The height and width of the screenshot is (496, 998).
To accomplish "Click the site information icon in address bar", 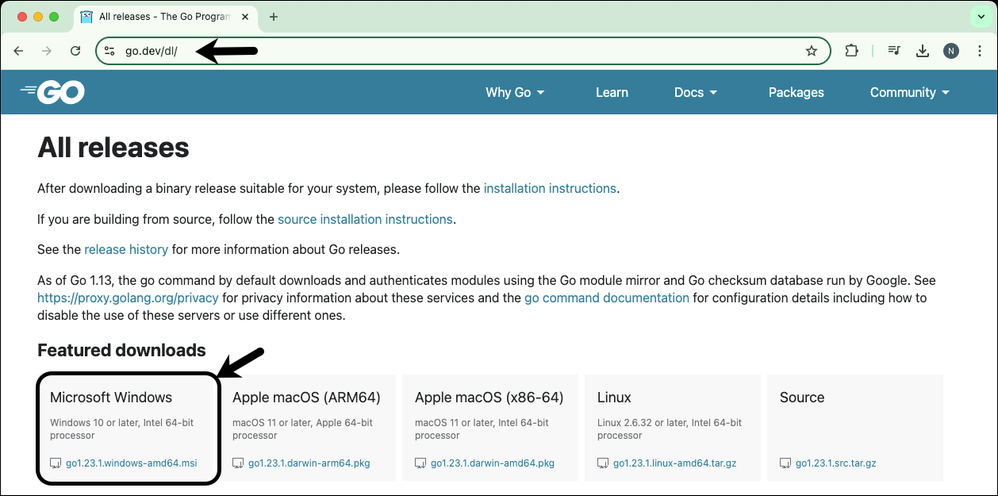I will click(109, 51).
